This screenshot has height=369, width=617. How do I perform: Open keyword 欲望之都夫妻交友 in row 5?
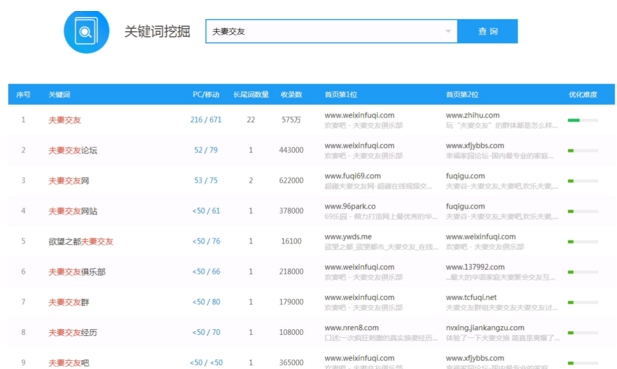[81, 241]
